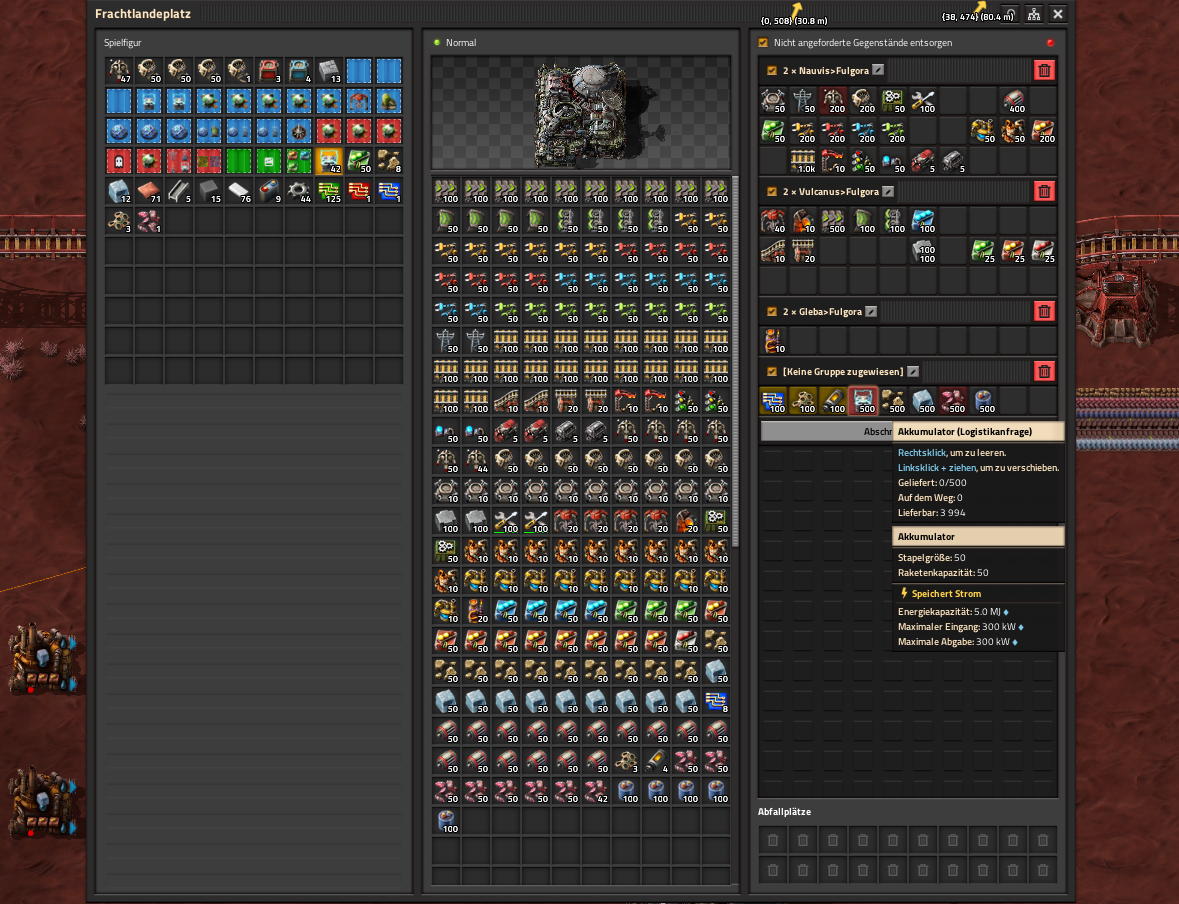Viewport: 1179px width, 904px height.
Task: Toggle 'Nicht angeforderte Gegenstände entsorgen' checkbox
Action: (763, 43)
